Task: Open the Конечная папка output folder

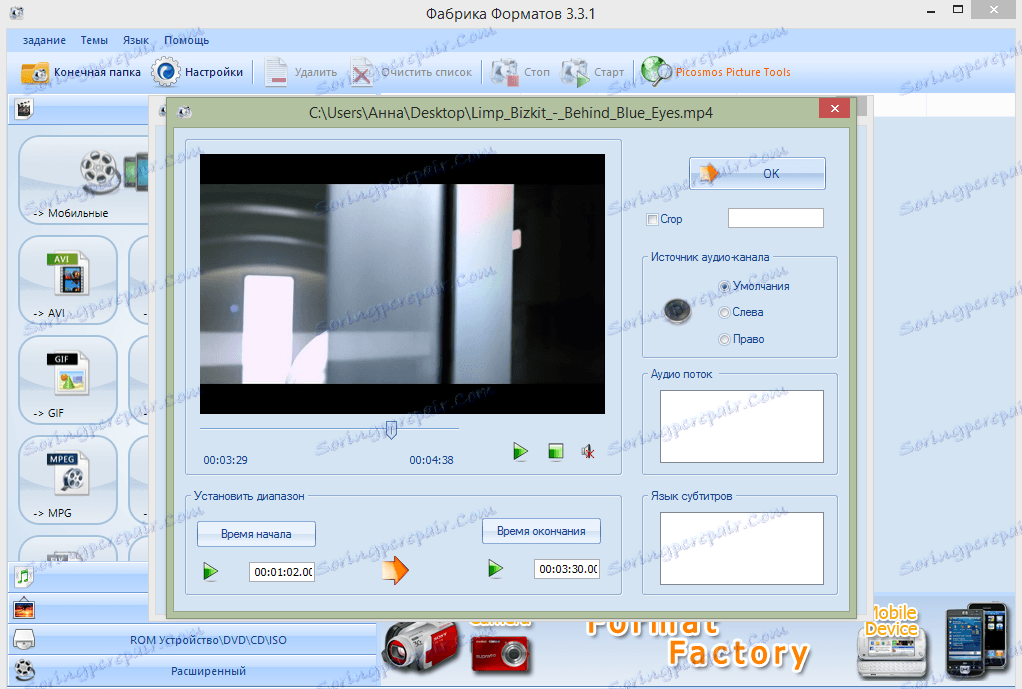Action: [81, 72]
